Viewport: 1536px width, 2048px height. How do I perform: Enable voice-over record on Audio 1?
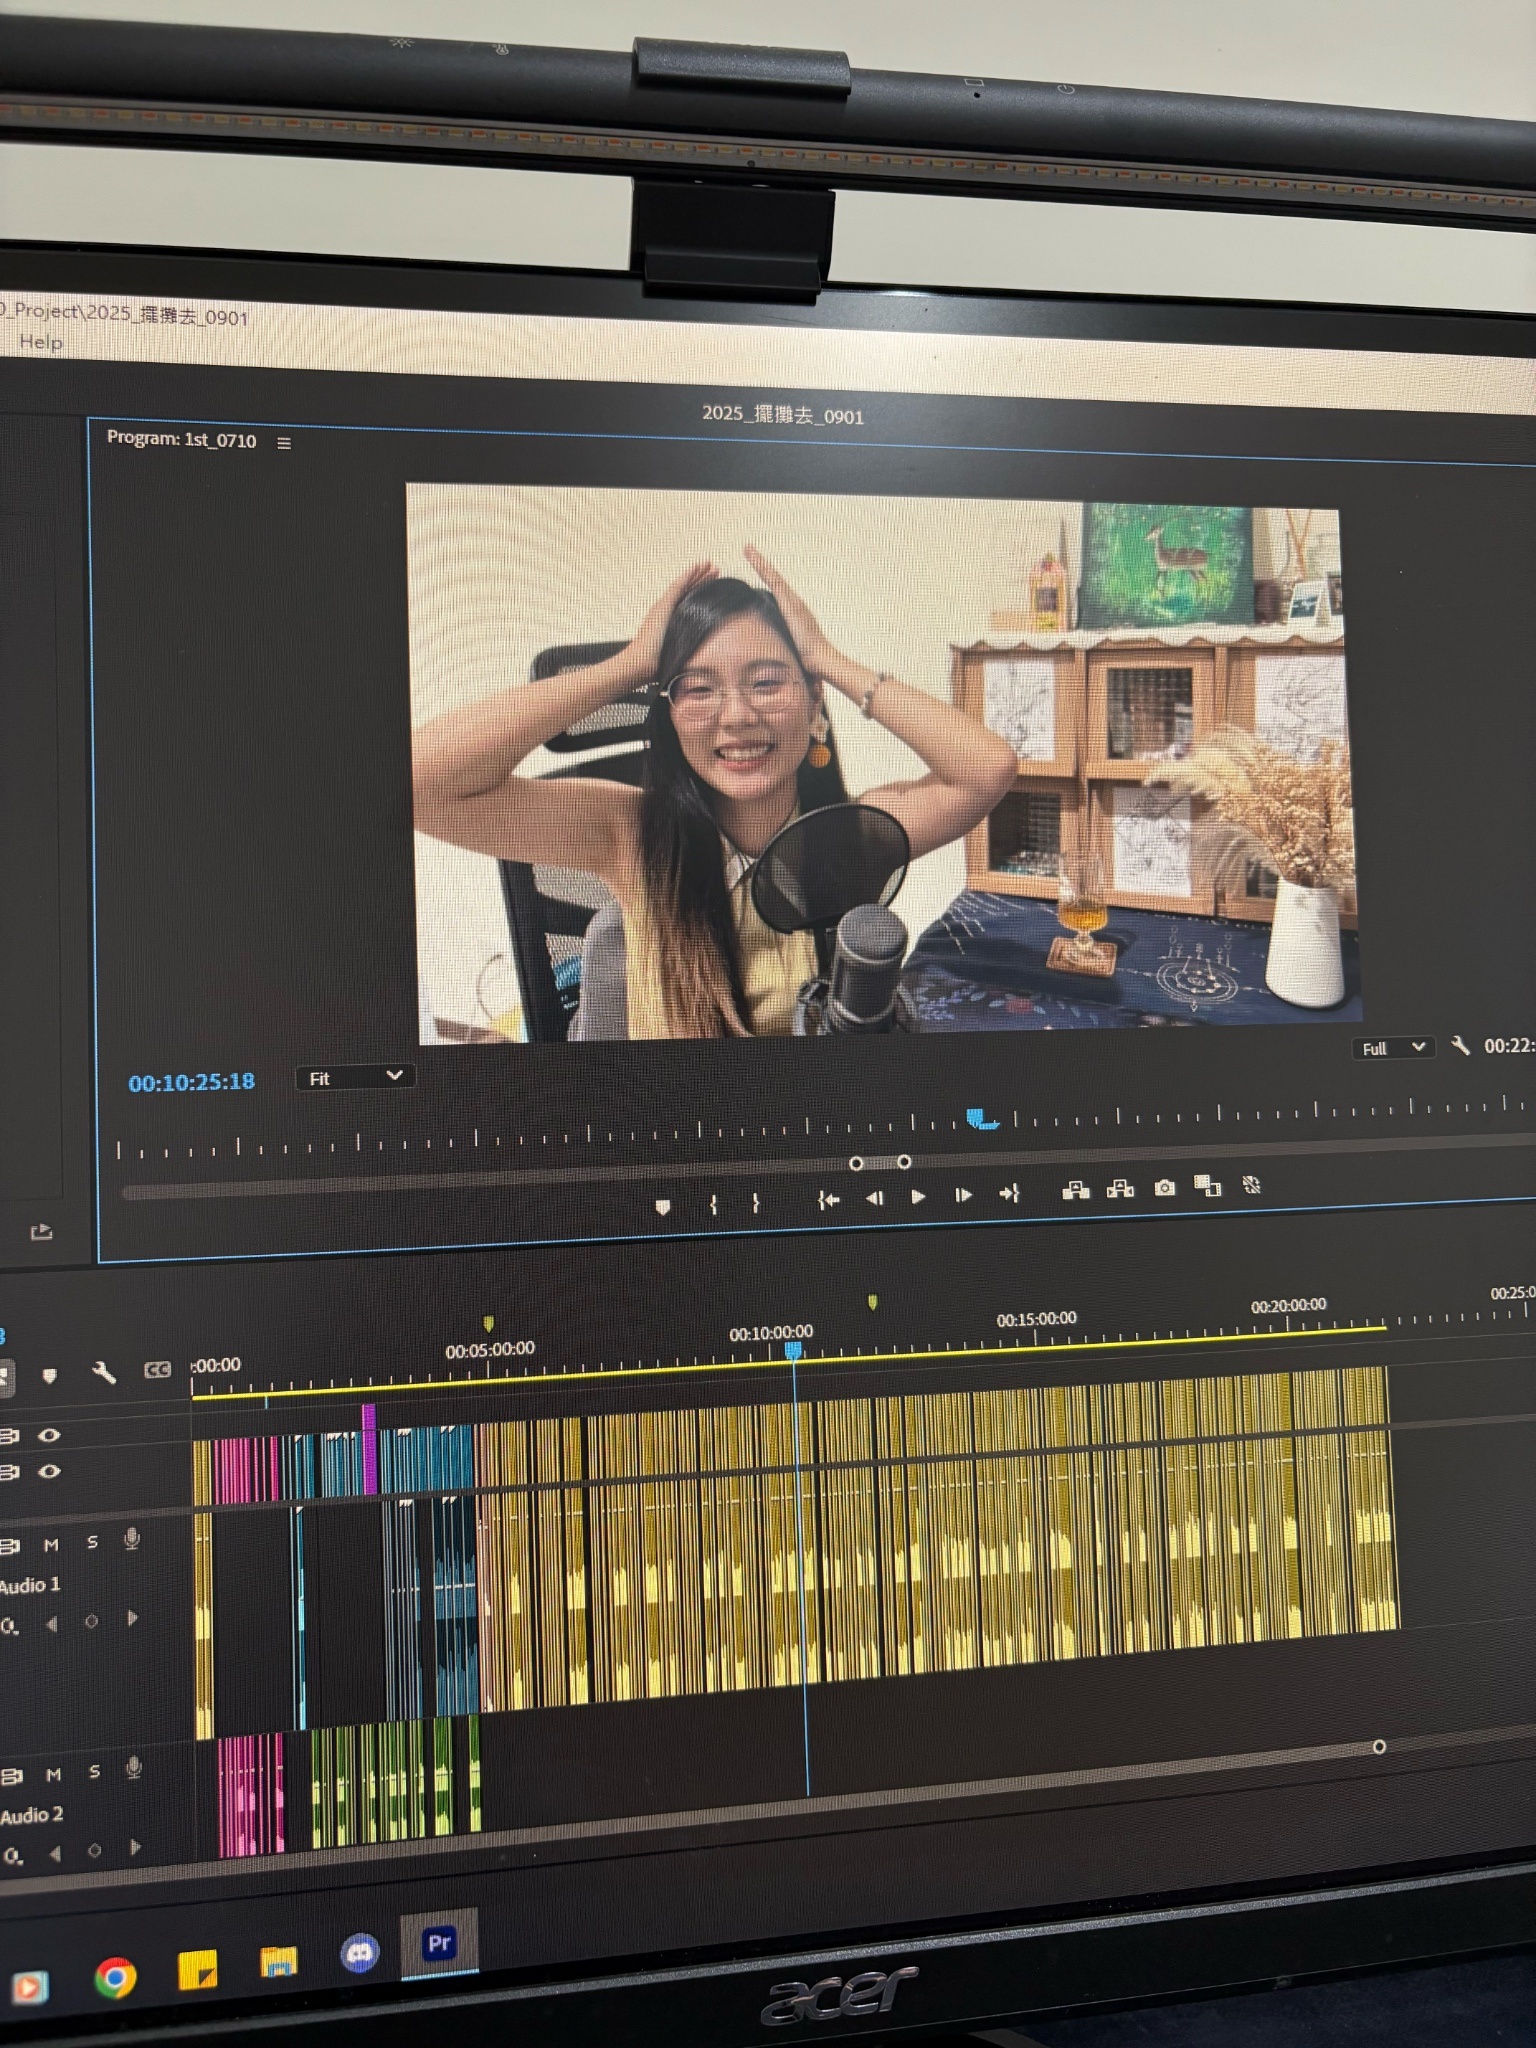point(131,1539)
